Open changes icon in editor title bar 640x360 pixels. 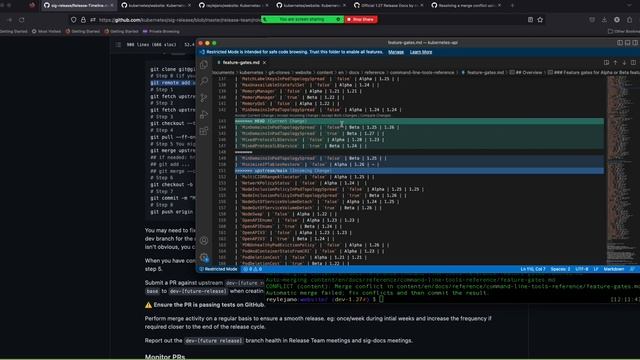(x=606, y=62)
